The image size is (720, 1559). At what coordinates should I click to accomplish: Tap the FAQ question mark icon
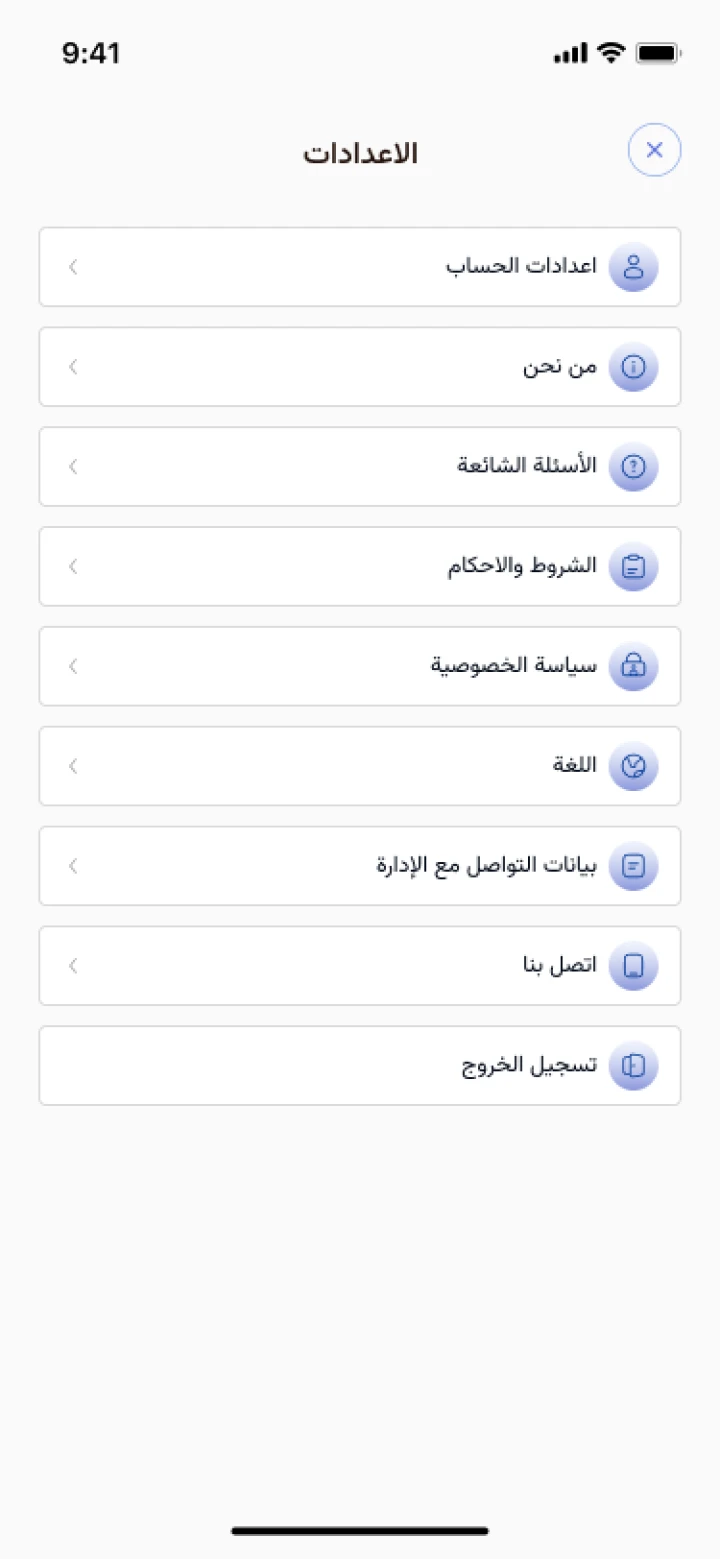tap(633, 467)
